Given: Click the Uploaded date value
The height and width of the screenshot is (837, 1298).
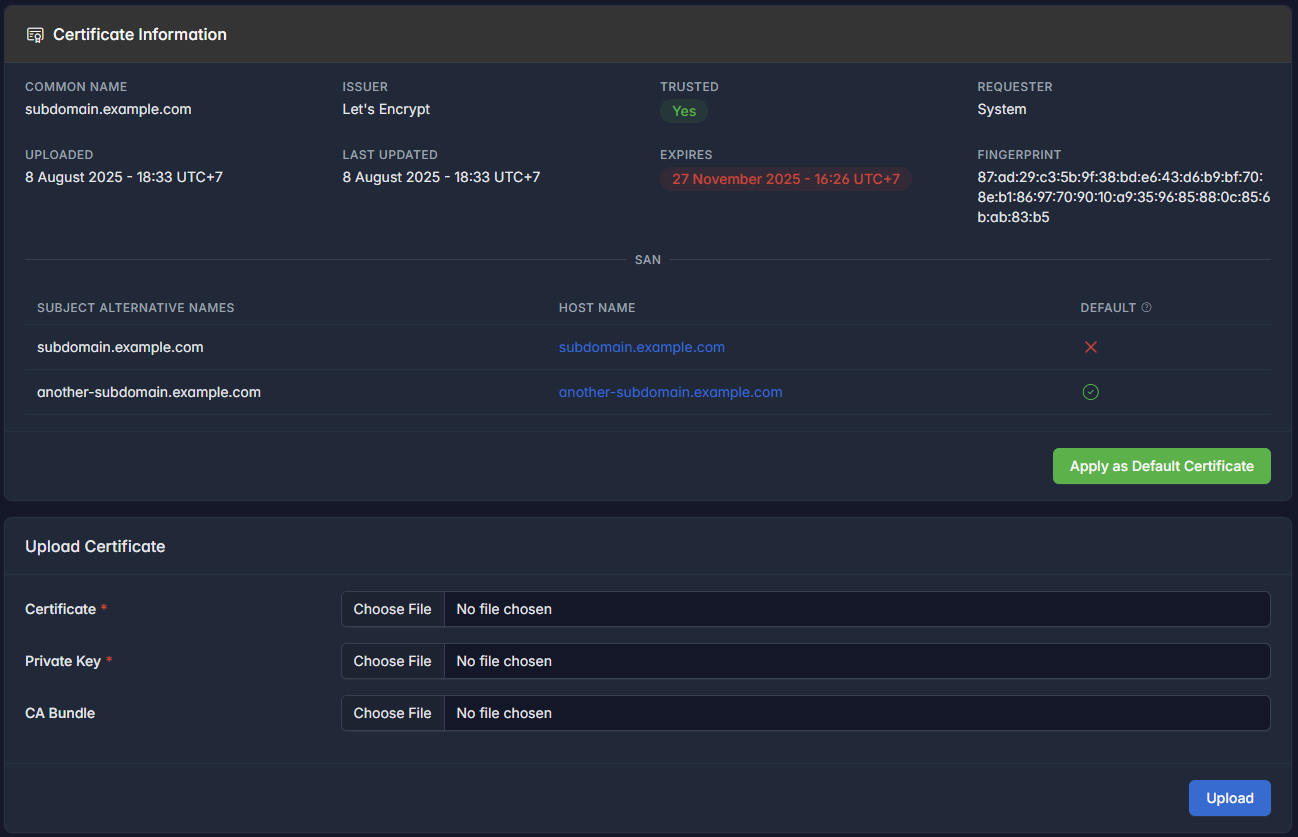Looking at the screenshot, I should [124, 177].
